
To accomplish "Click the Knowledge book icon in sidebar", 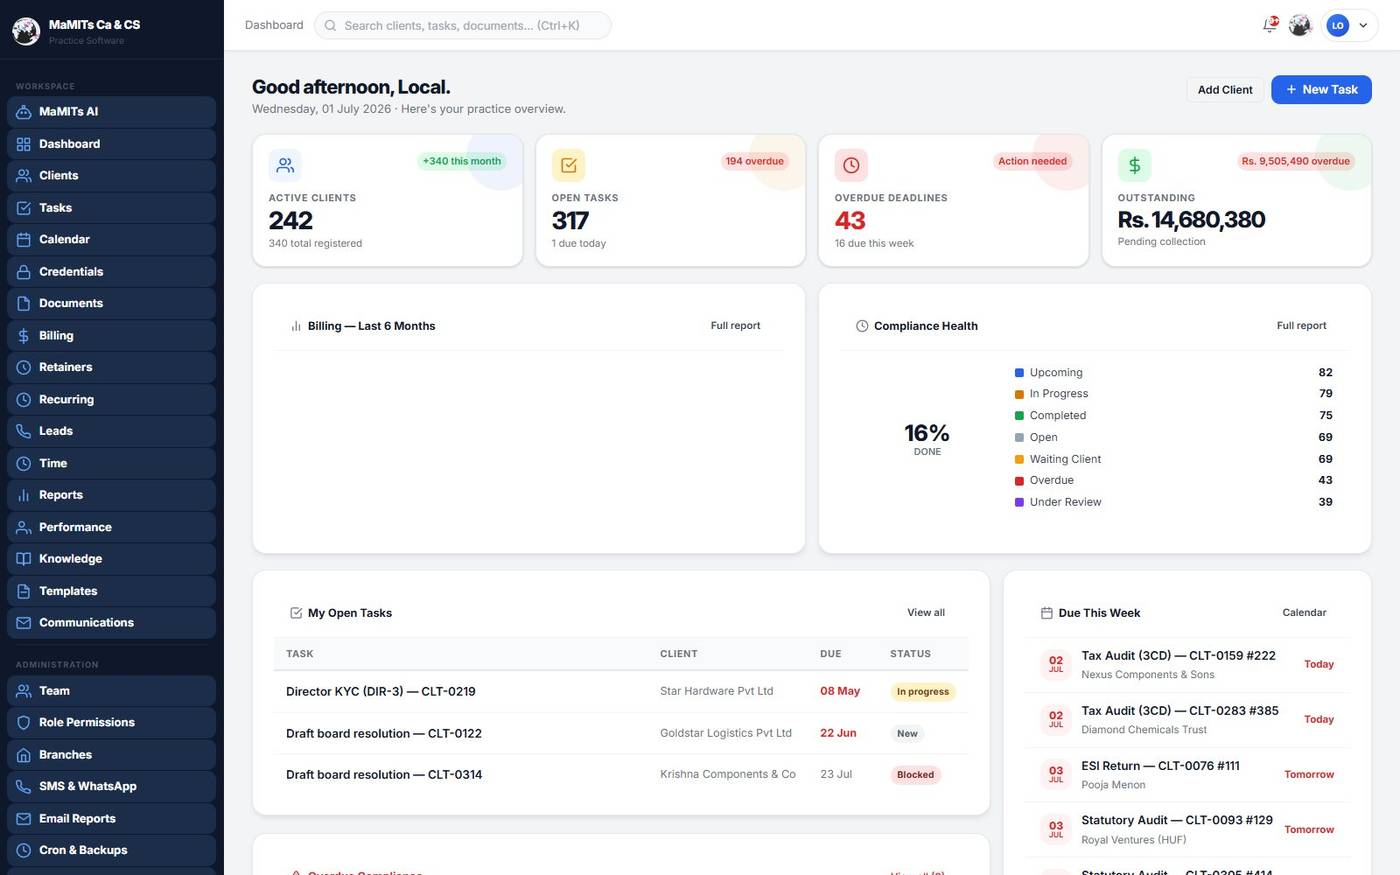I will coord(24,559).
